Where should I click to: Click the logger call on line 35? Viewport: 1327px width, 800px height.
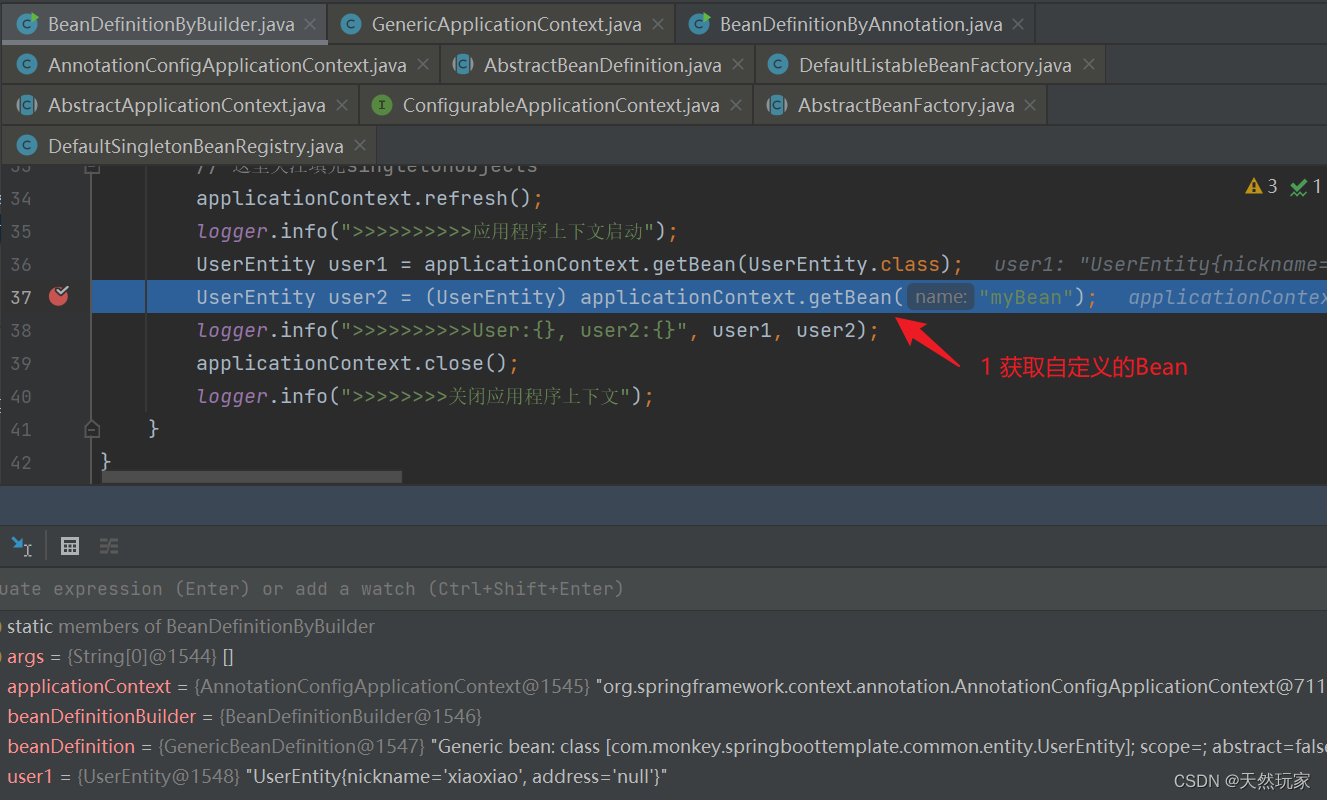tap(437, 231)
